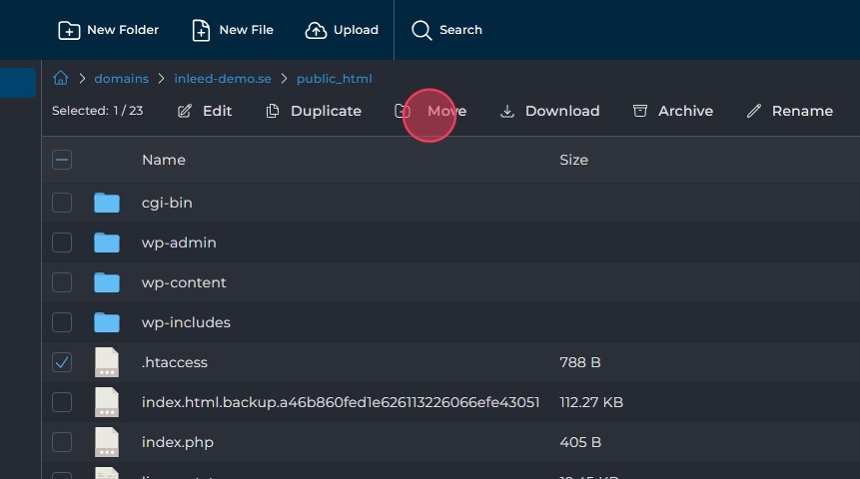Open the wp-content folder

coord(184,282)
